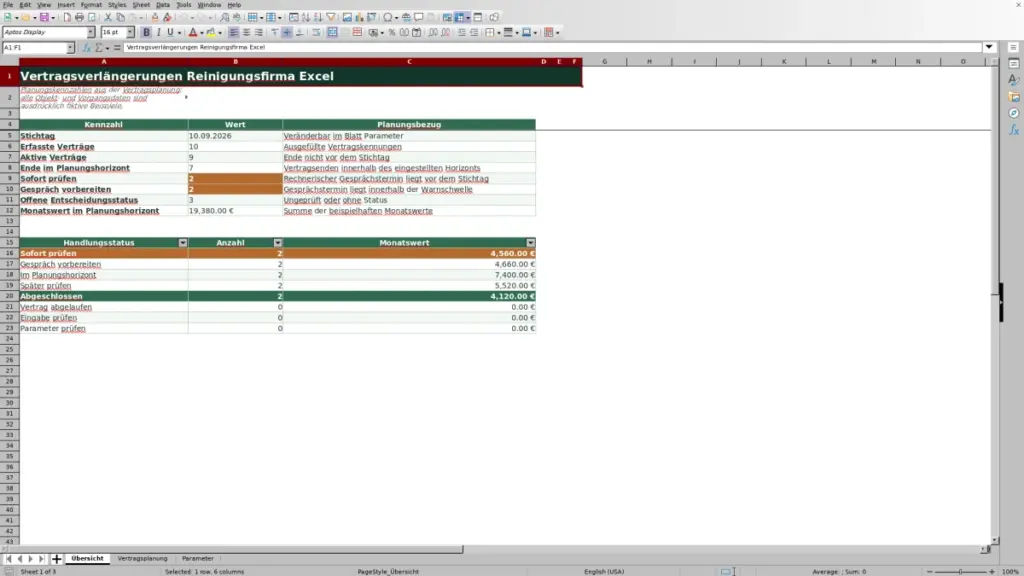
Task: Toggle bold formatting in toolbar
Action: click(x=146, y=32)
